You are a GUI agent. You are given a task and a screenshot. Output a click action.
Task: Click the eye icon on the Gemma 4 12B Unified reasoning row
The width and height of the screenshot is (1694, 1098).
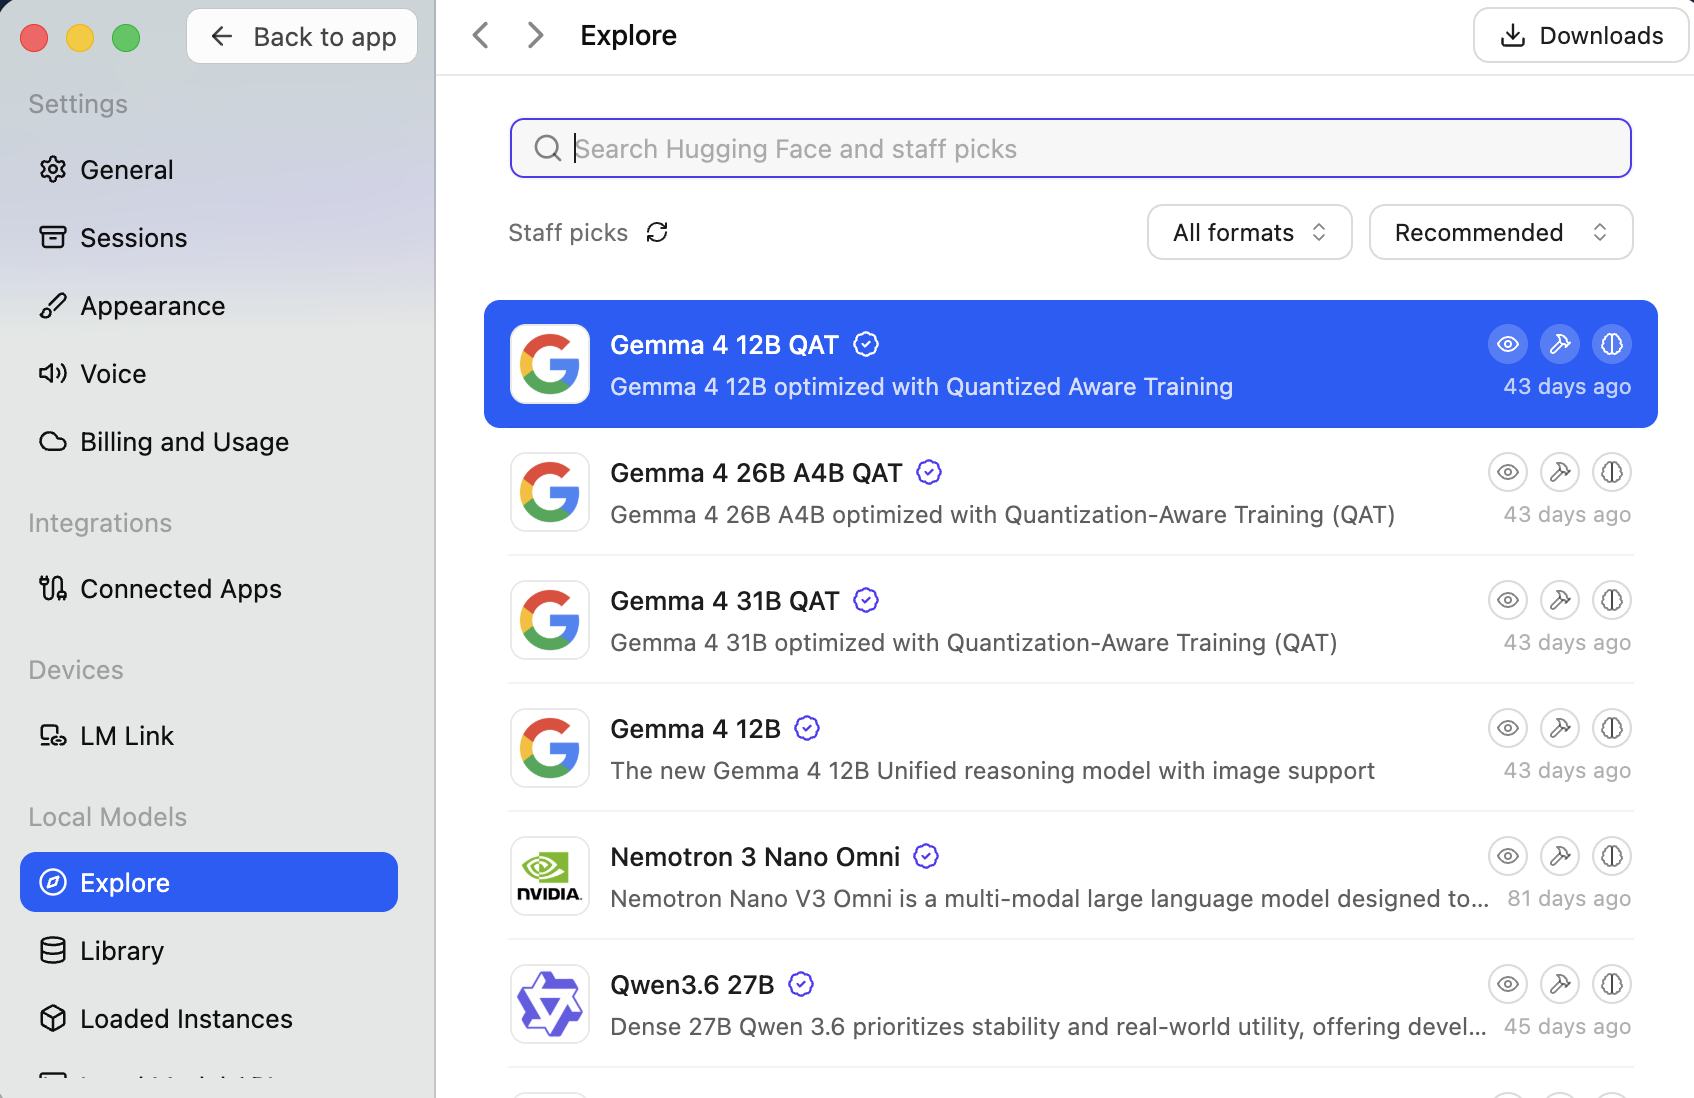pyautogui.click(x=1508, y=728)
